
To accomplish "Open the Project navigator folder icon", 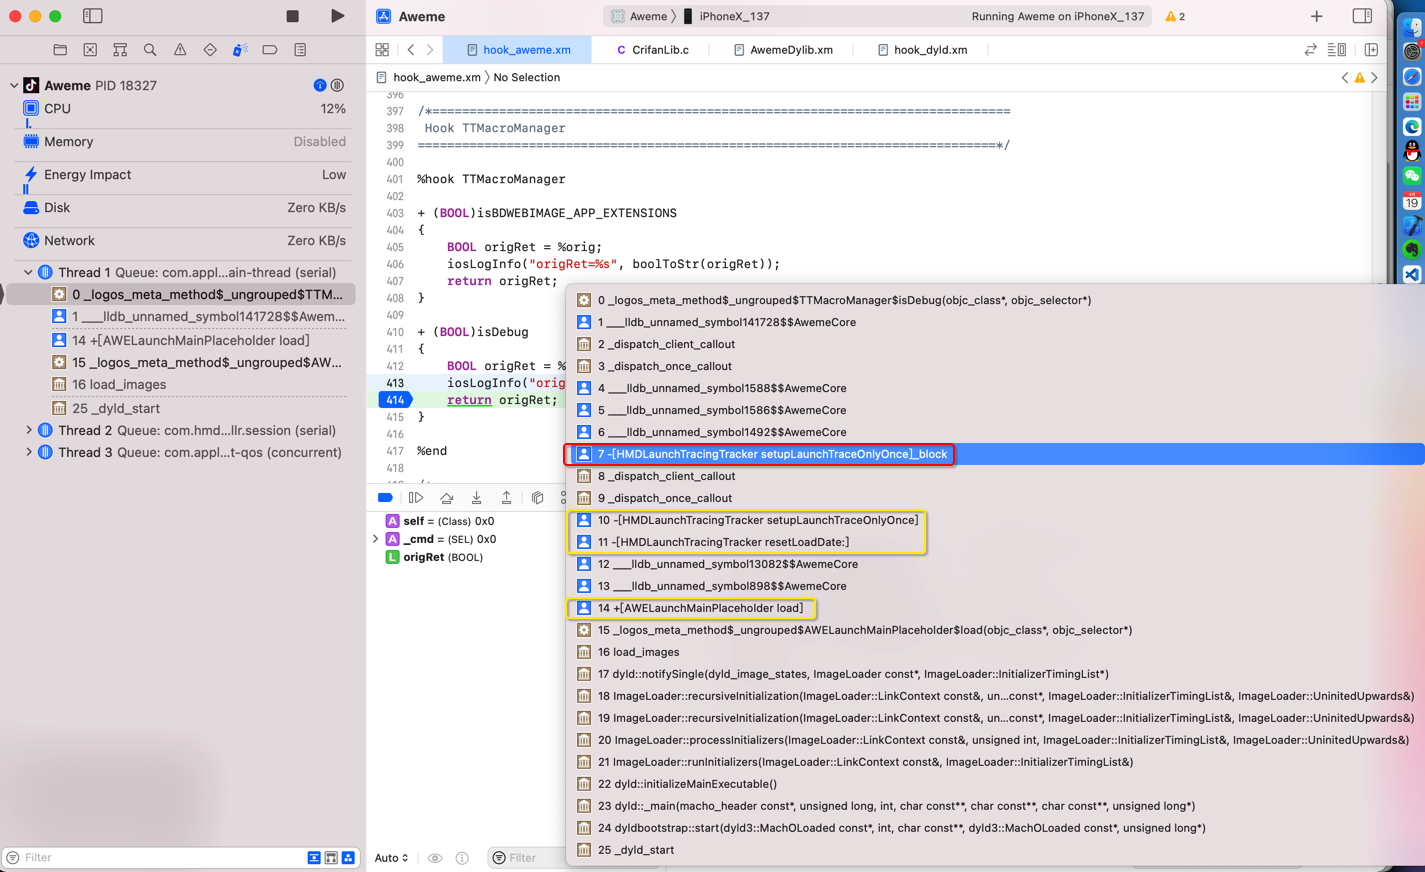I will [x=60, y=50].
